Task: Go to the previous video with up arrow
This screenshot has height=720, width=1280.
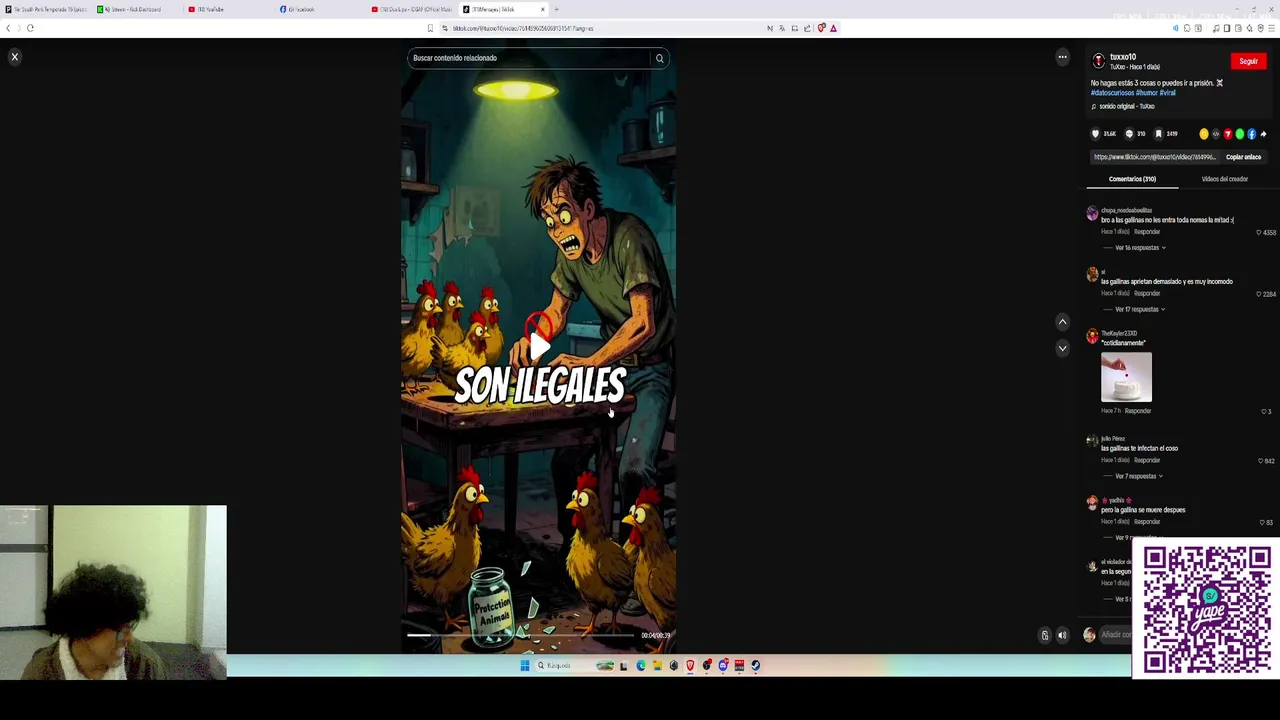Action: [1062, 322]
